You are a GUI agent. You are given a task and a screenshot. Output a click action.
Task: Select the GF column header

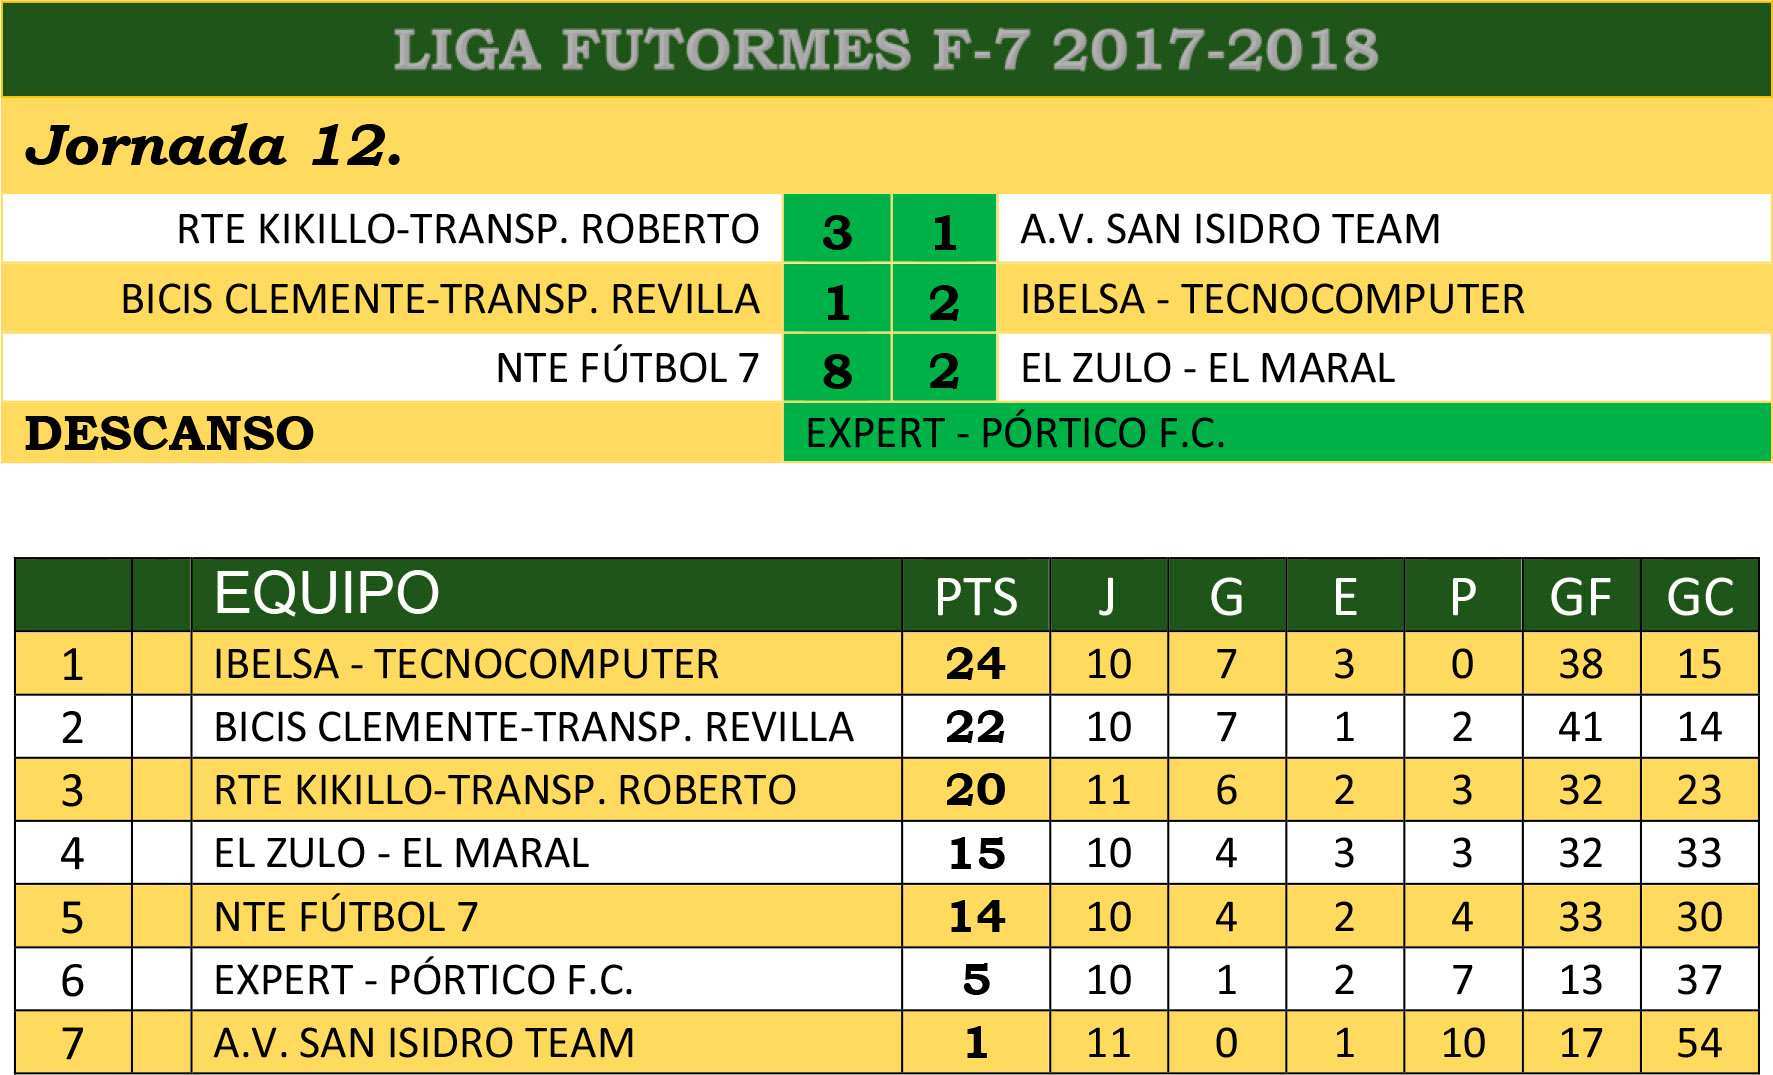[x=1580, y=597]
